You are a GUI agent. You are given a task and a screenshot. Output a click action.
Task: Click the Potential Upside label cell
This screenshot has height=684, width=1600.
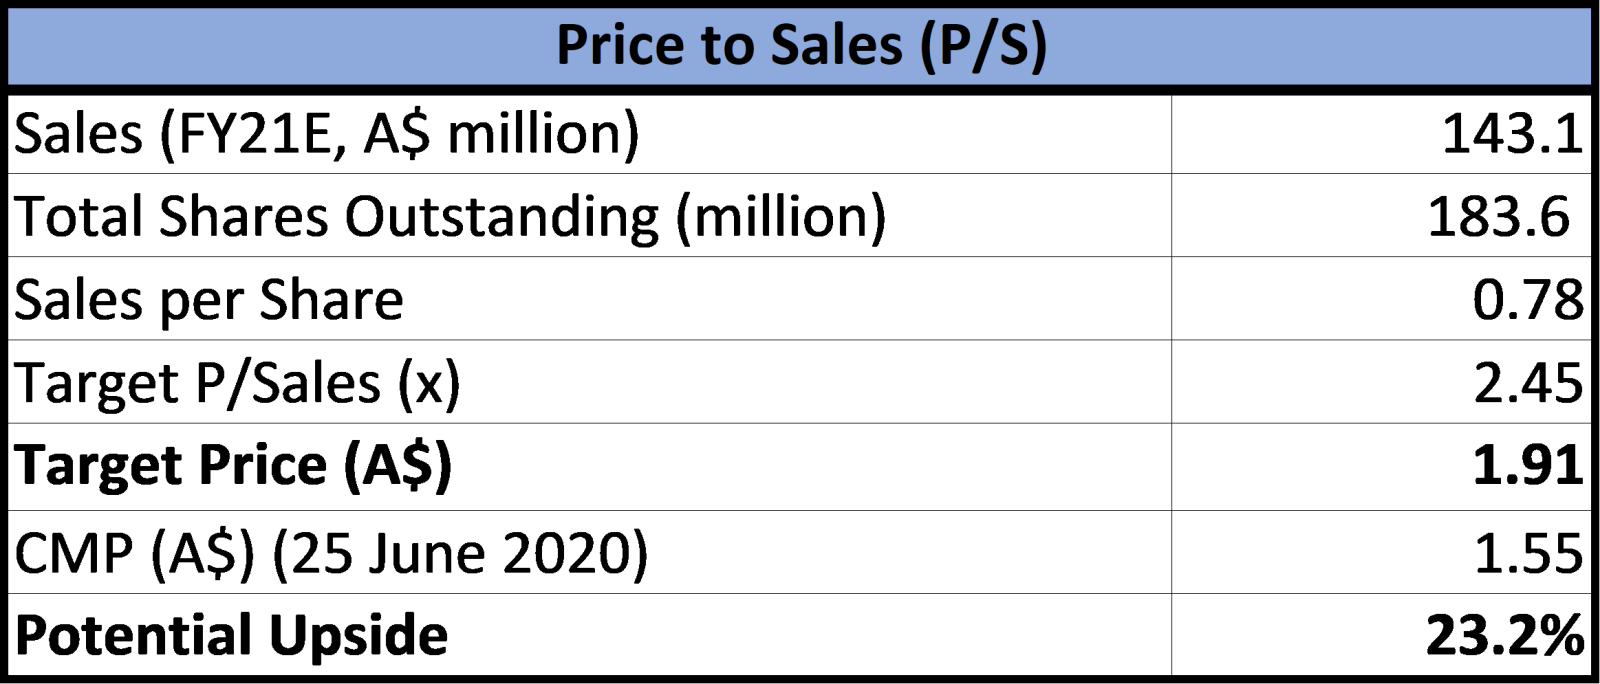coord(589,635)
